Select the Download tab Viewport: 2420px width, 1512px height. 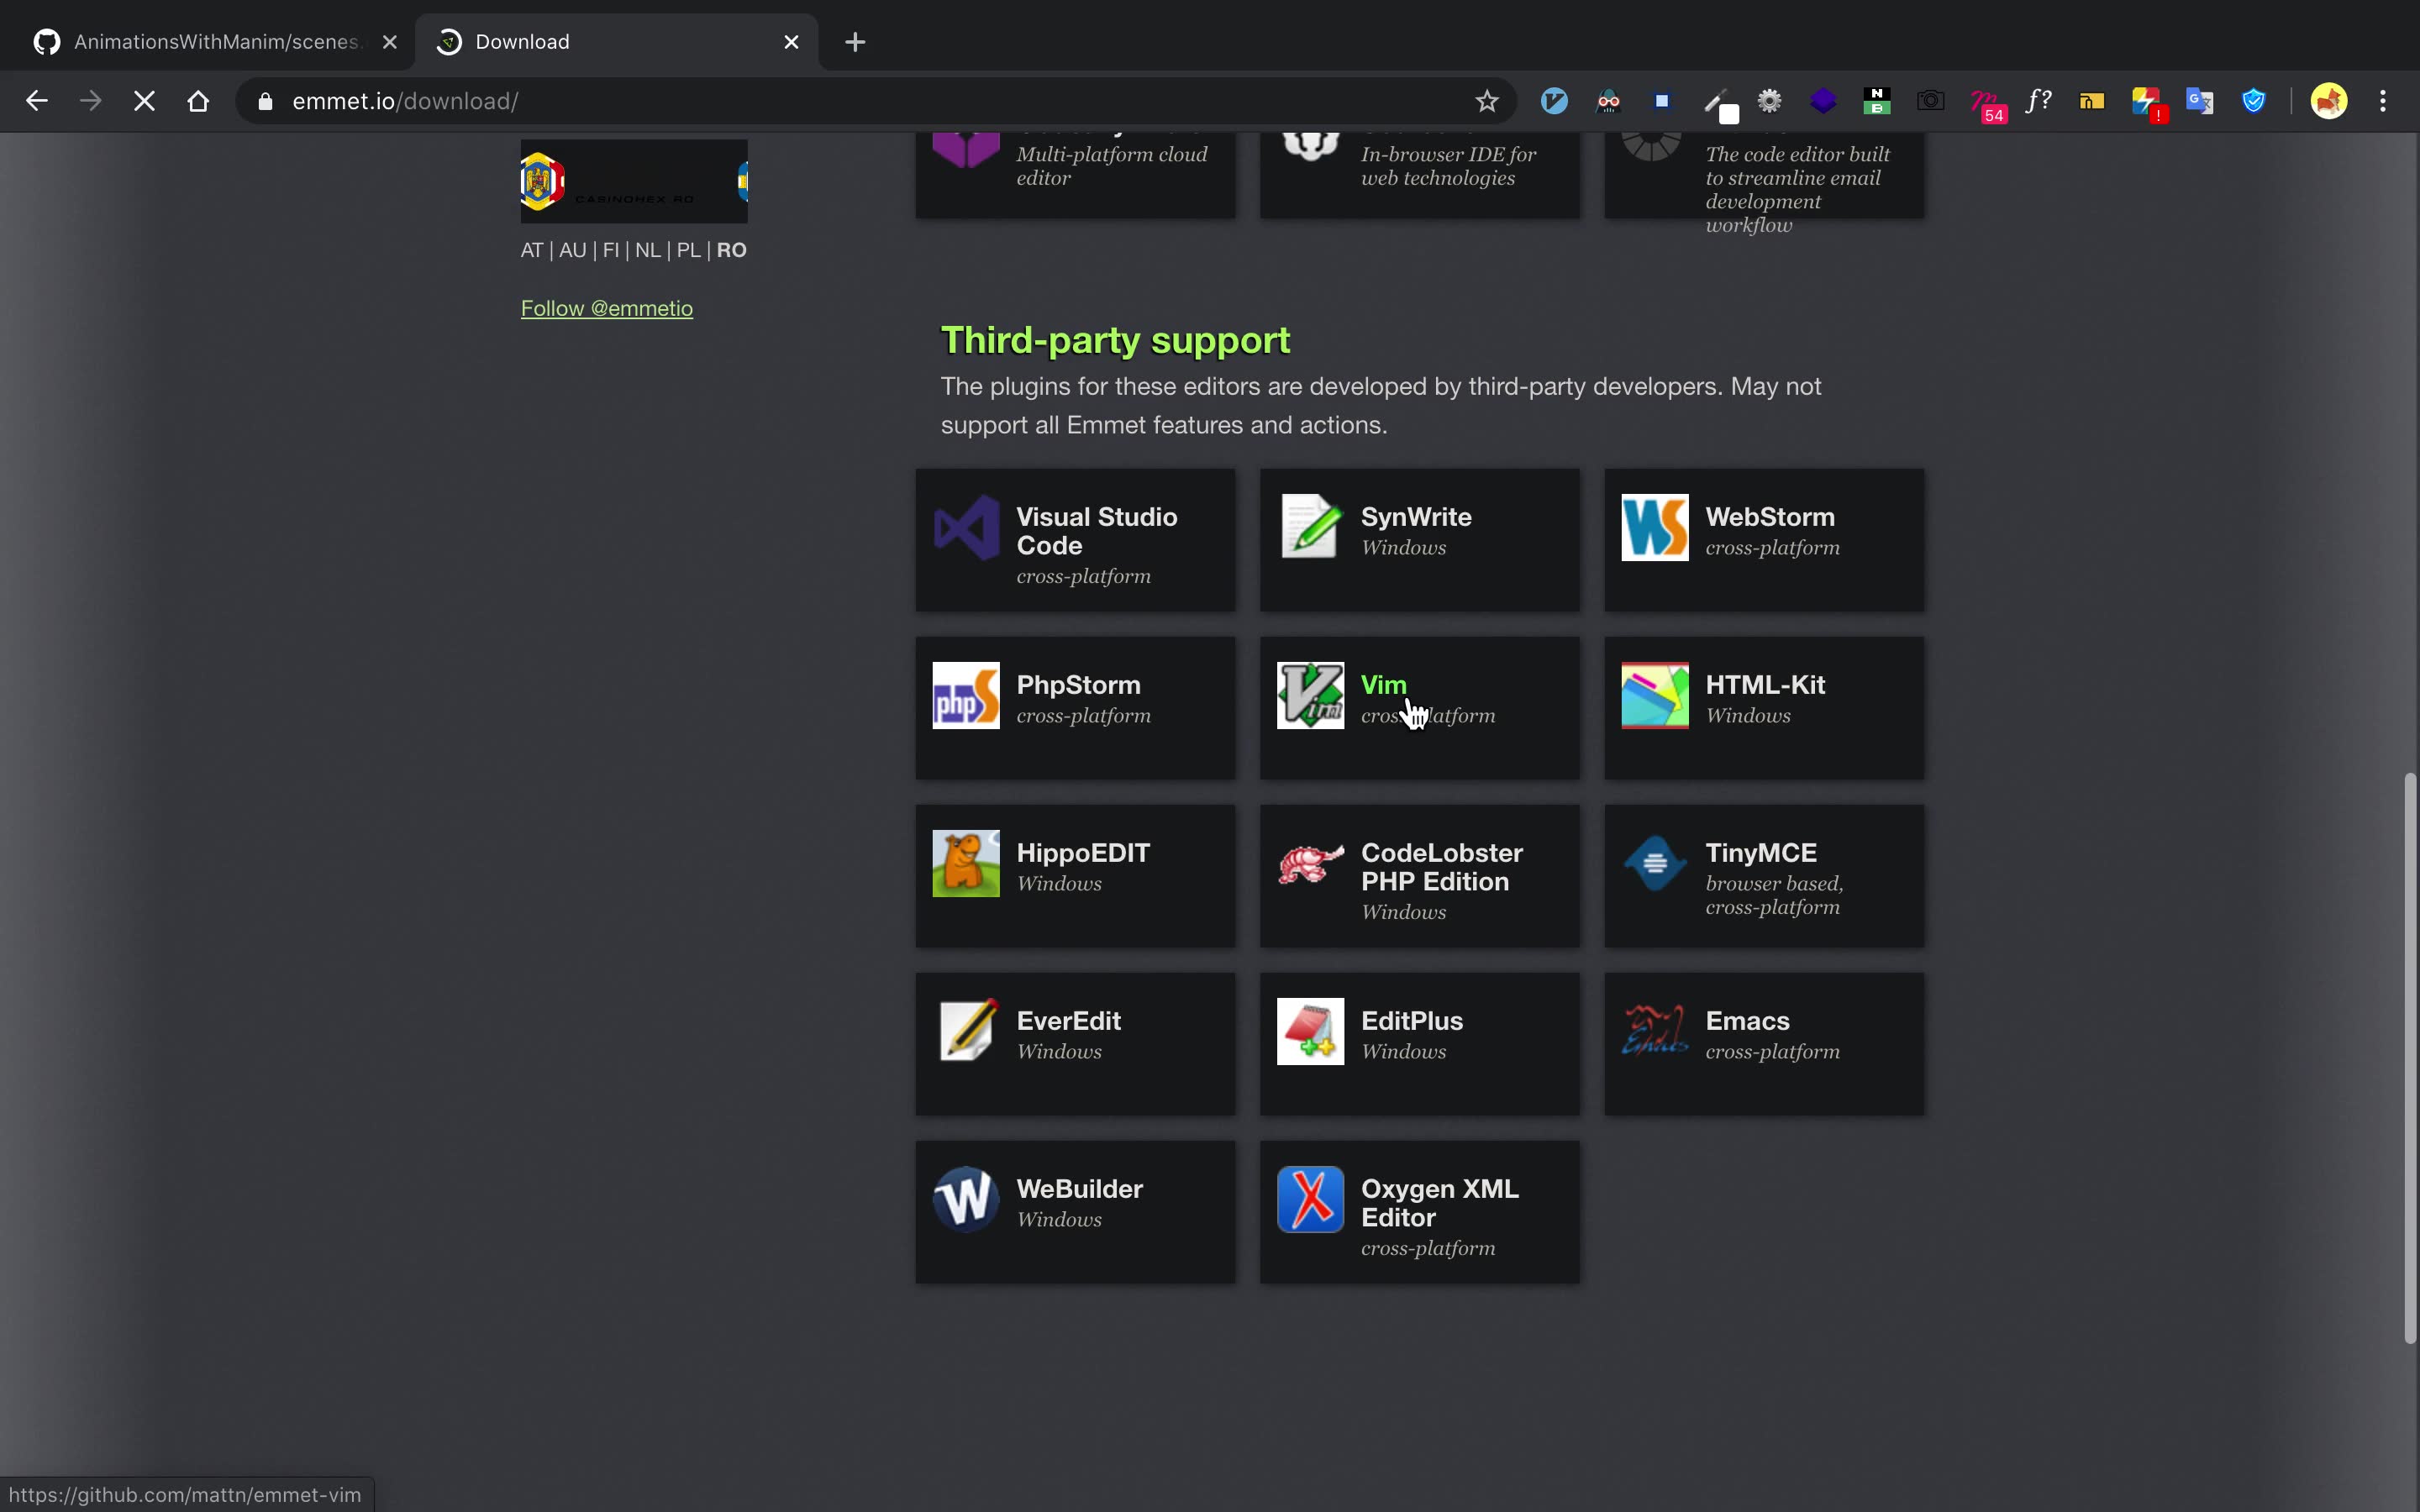coord(617,42)
